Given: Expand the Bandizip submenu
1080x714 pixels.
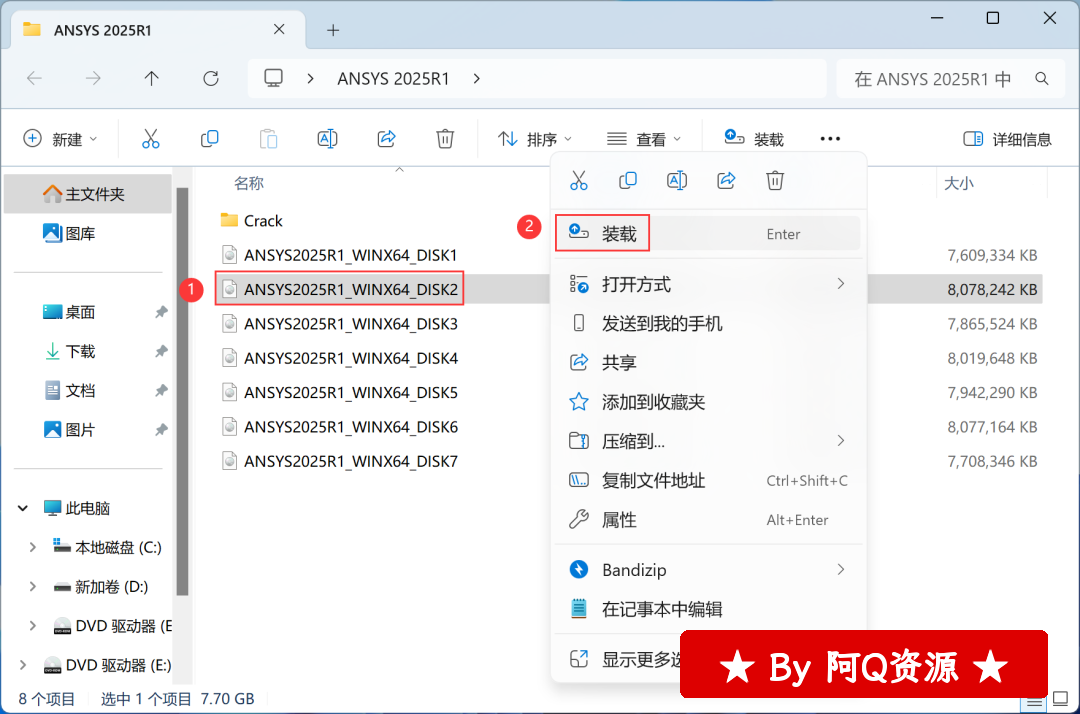Looking at the screenshot, I should pyautogui.click(x=840, y=569).
